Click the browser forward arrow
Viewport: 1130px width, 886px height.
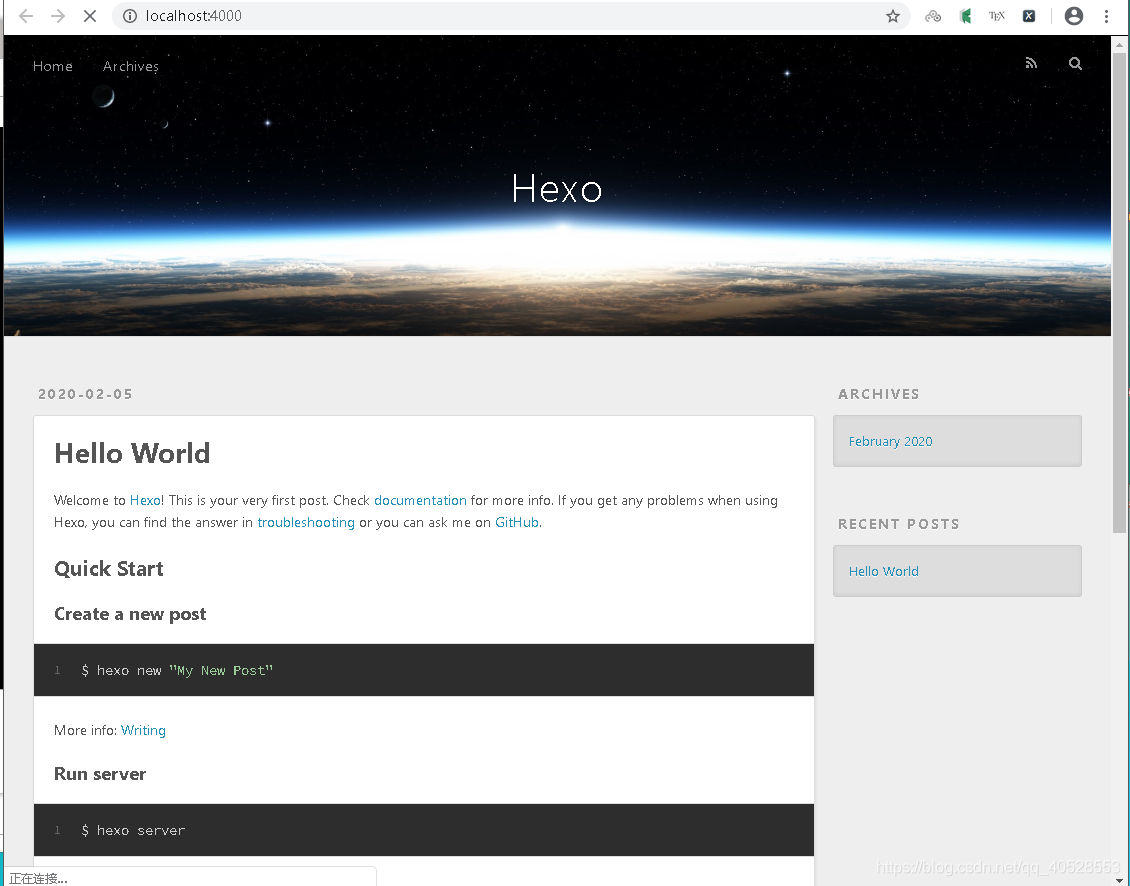[x=58, y=16]
